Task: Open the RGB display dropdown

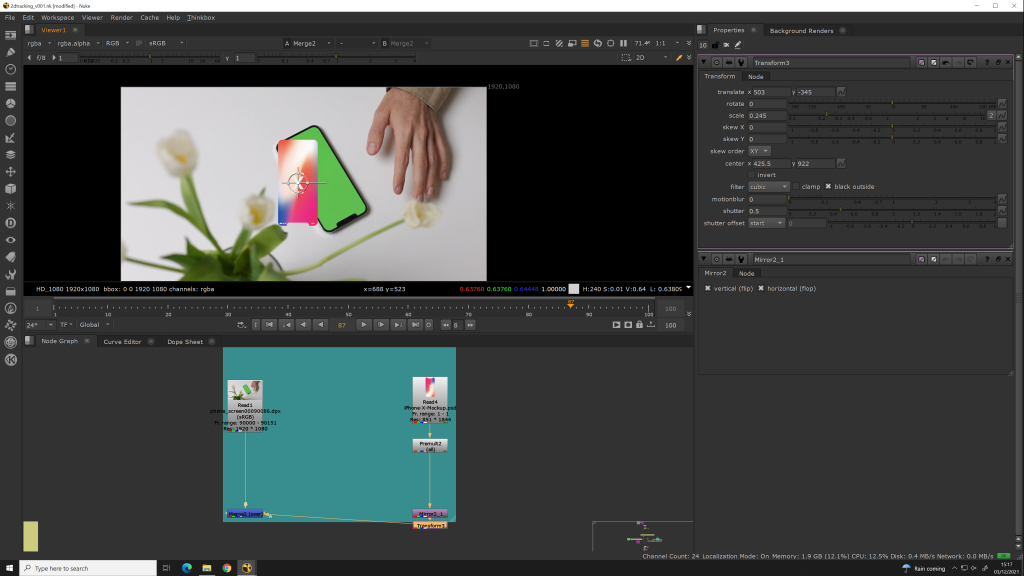Action: click(118, 43)
